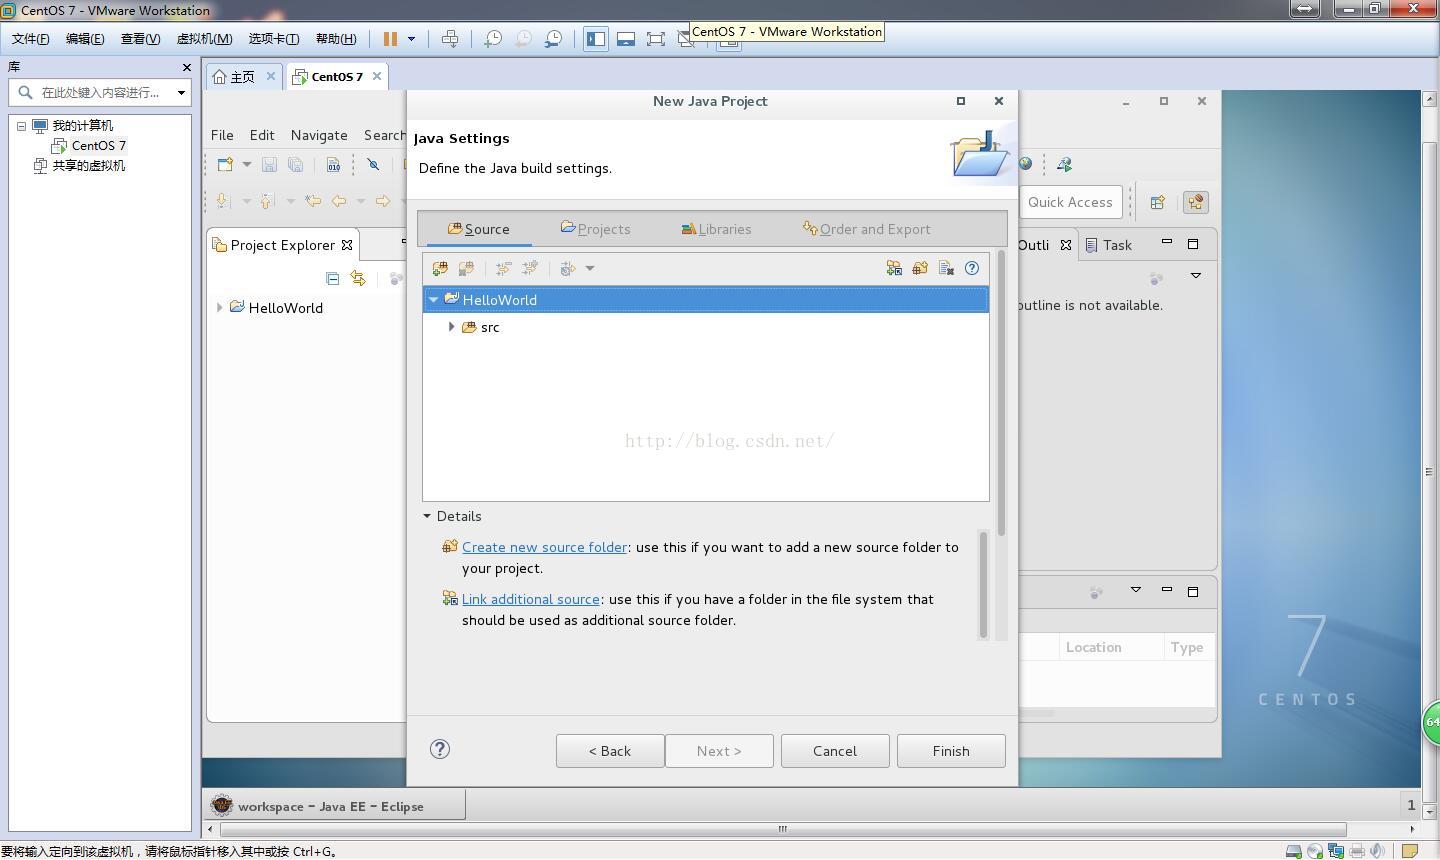Image resolution: width=1440 pixels, height=860 pixels.
Task: Switch to the Projects tab
Action: pos(596,229)
